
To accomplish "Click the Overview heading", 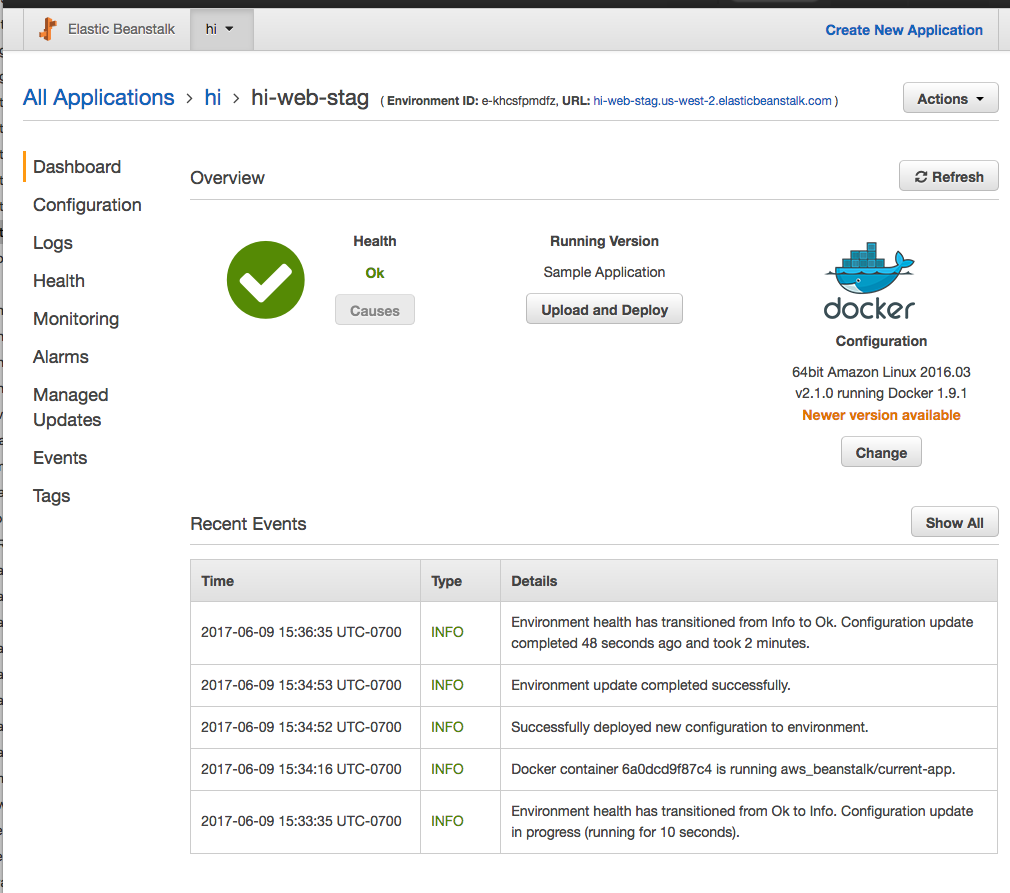I will click(x=227, y=178).
